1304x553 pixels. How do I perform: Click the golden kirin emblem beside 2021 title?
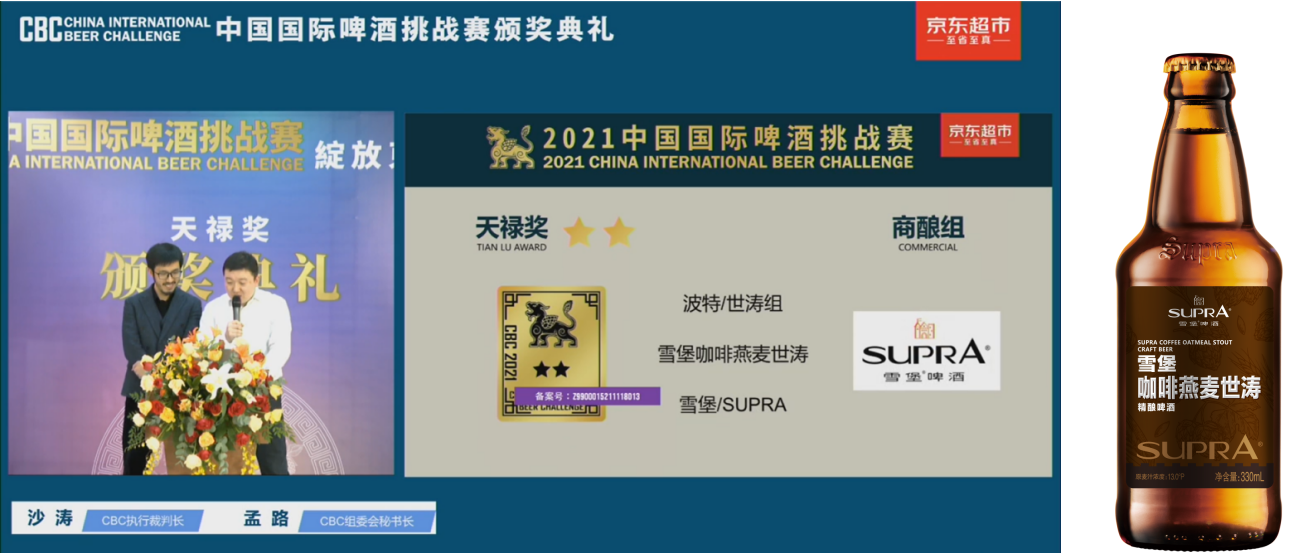click(510, 147)
